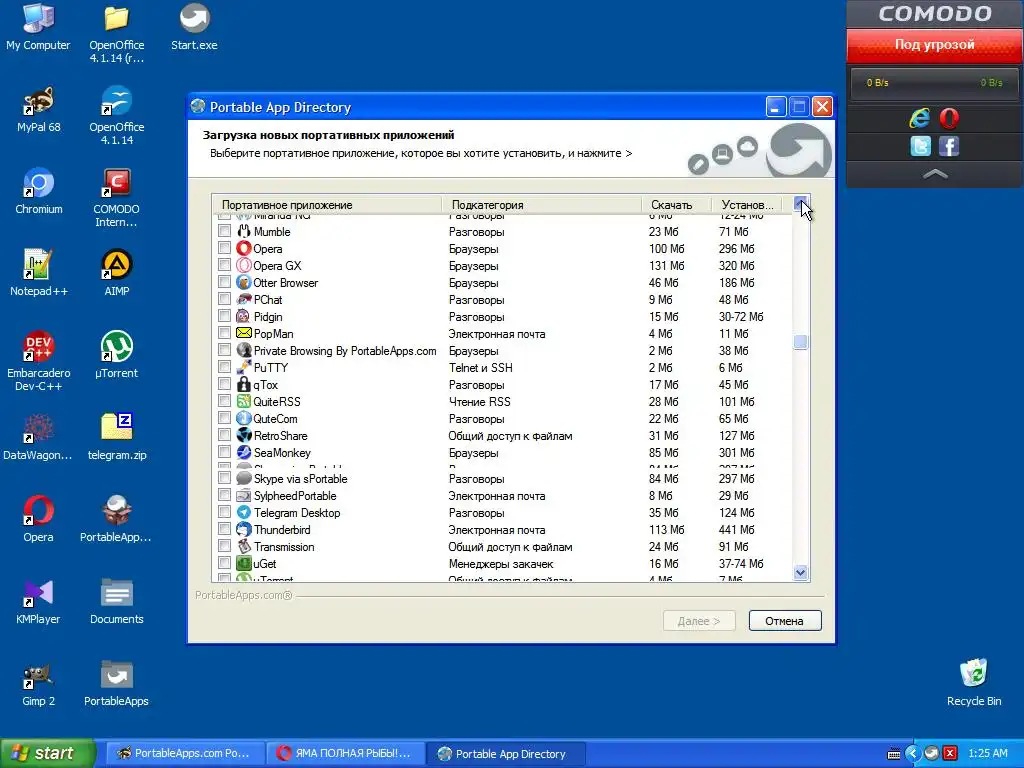Check the Opera GX checkbox

(x=225, y=265)
